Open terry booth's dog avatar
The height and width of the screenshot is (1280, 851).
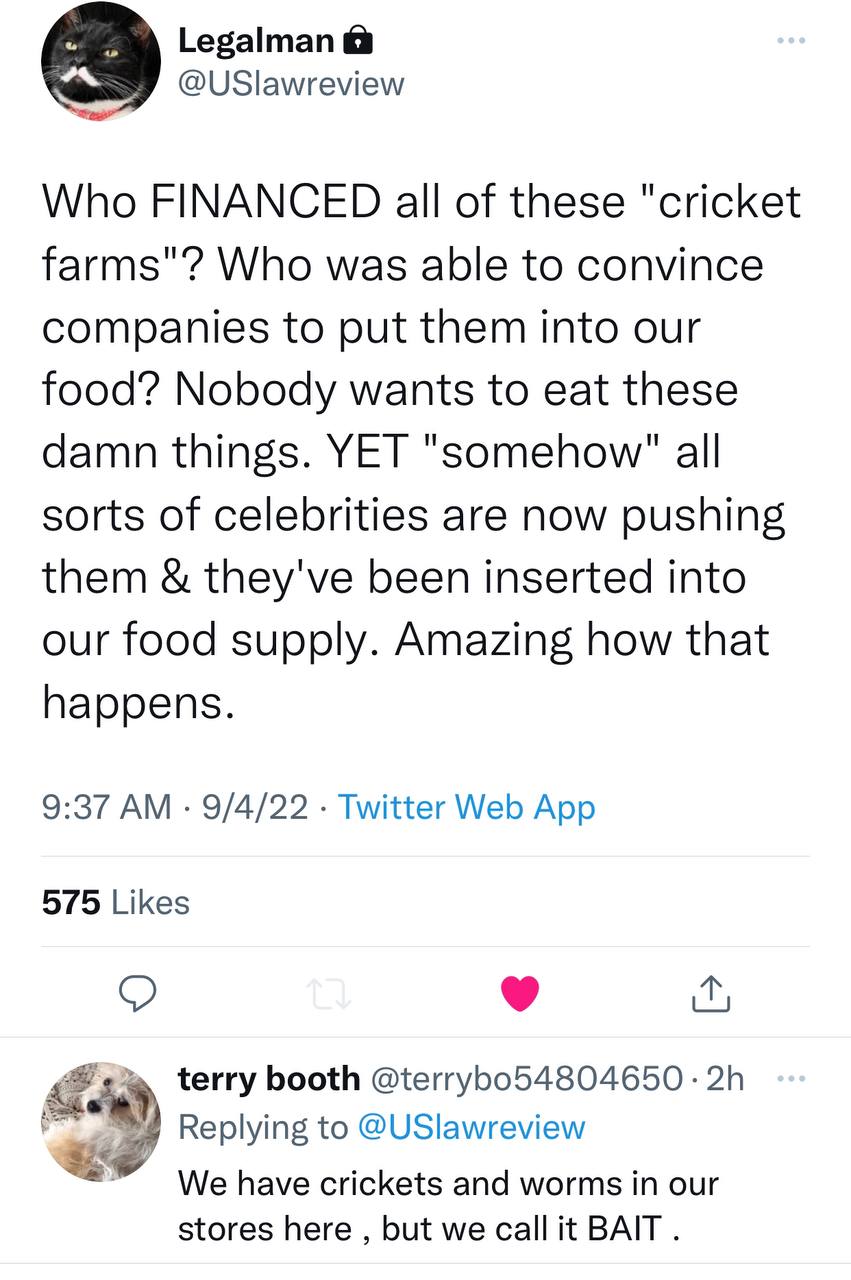tap(101, 1121)
